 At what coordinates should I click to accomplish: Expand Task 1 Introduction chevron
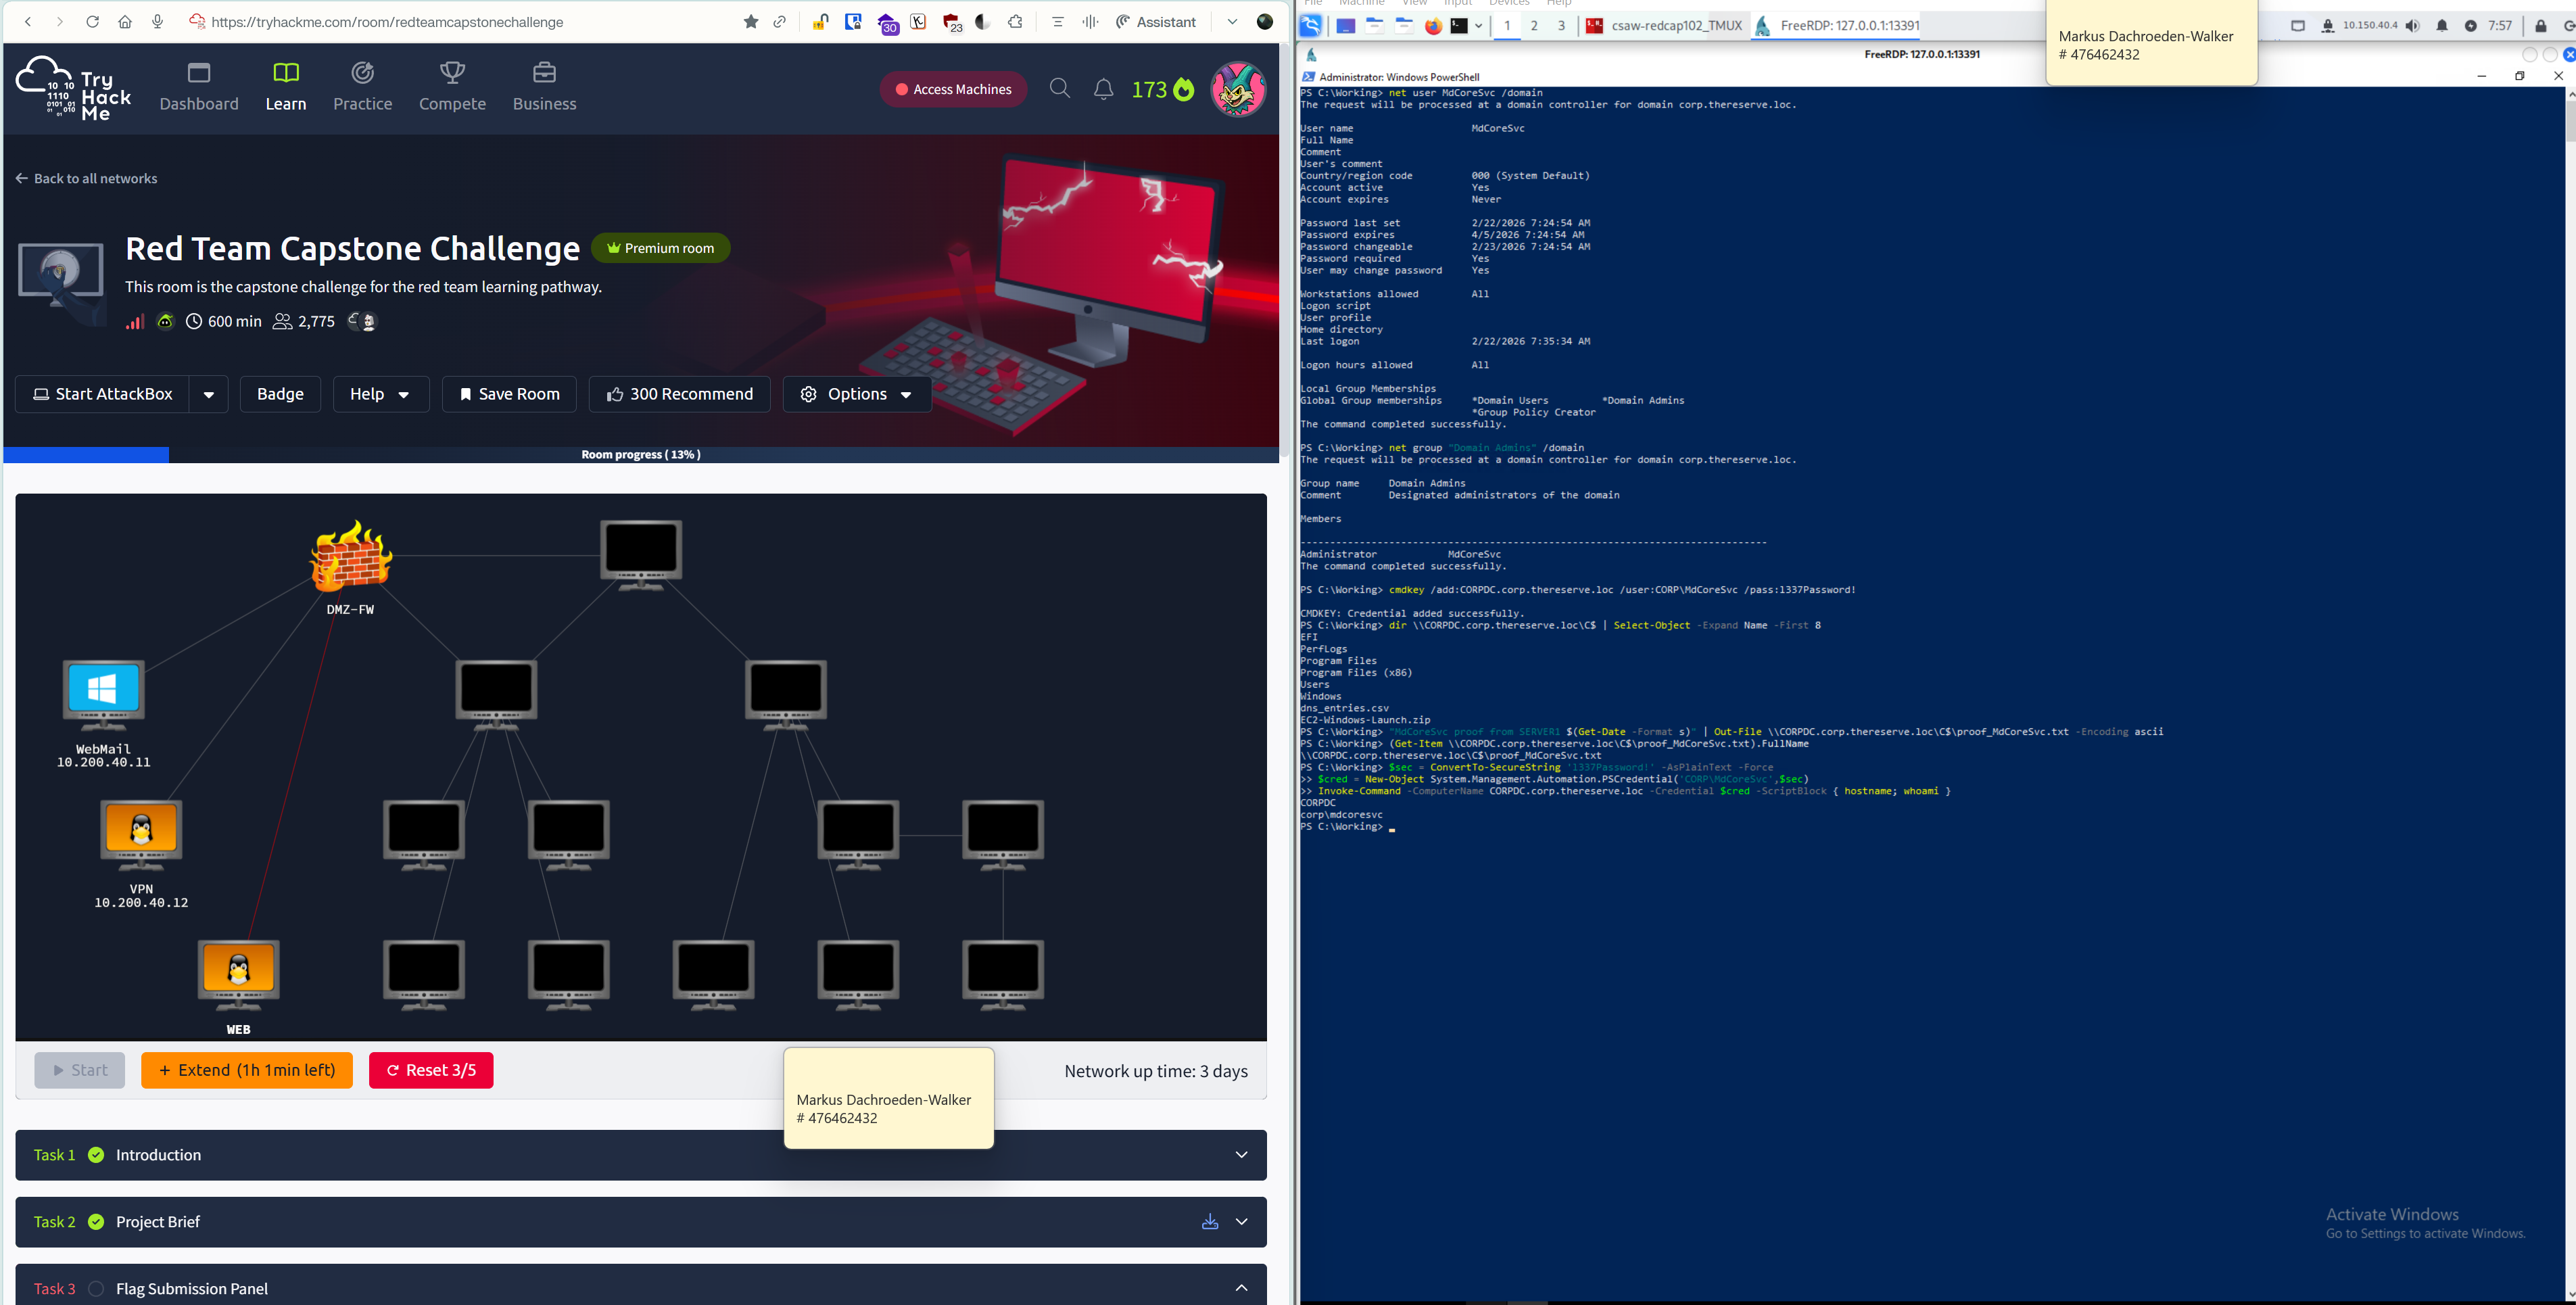click(1241, 1155)
